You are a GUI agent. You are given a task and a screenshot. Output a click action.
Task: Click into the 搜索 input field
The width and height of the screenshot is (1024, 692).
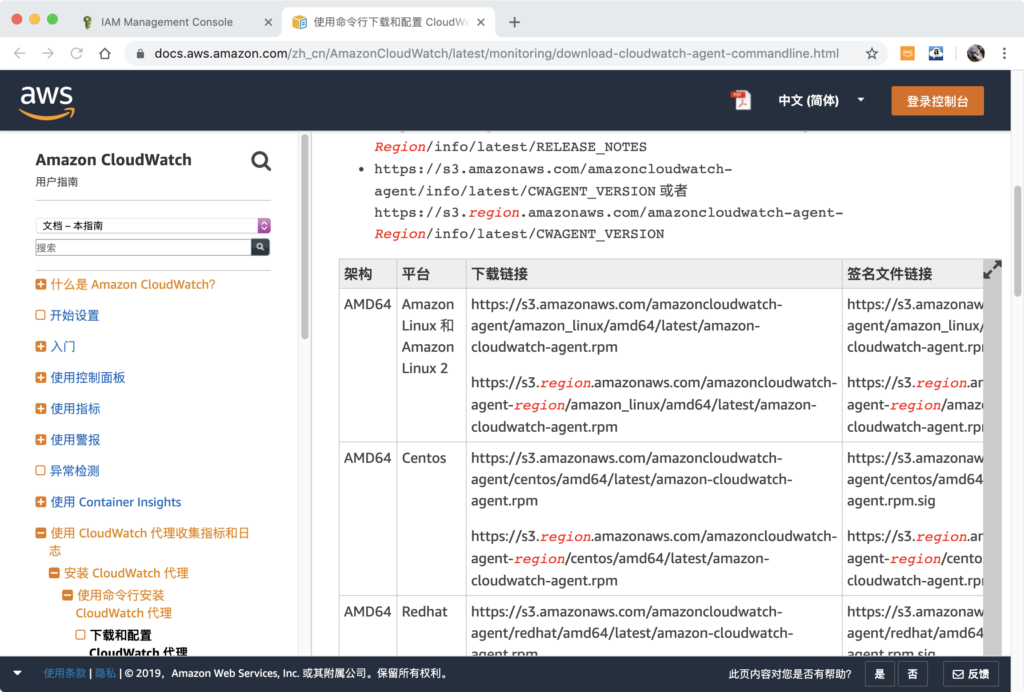pos(143,247)
